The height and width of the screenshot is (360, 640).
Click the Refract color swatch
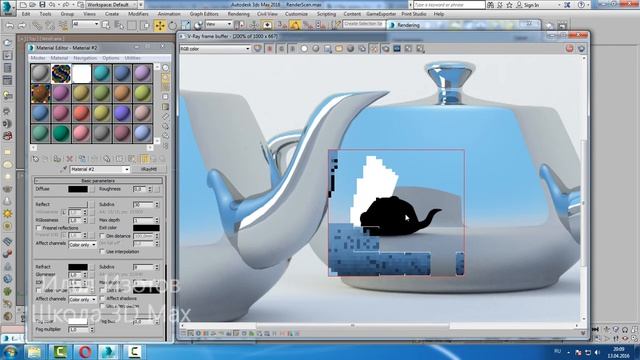pyautogui.click(x=78, y=267)
